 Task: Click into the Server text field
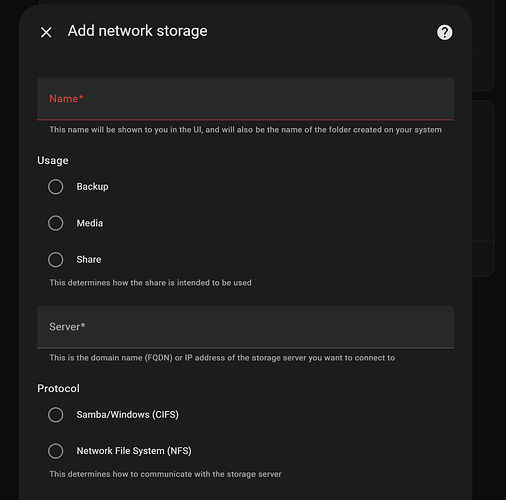point(245,327)
